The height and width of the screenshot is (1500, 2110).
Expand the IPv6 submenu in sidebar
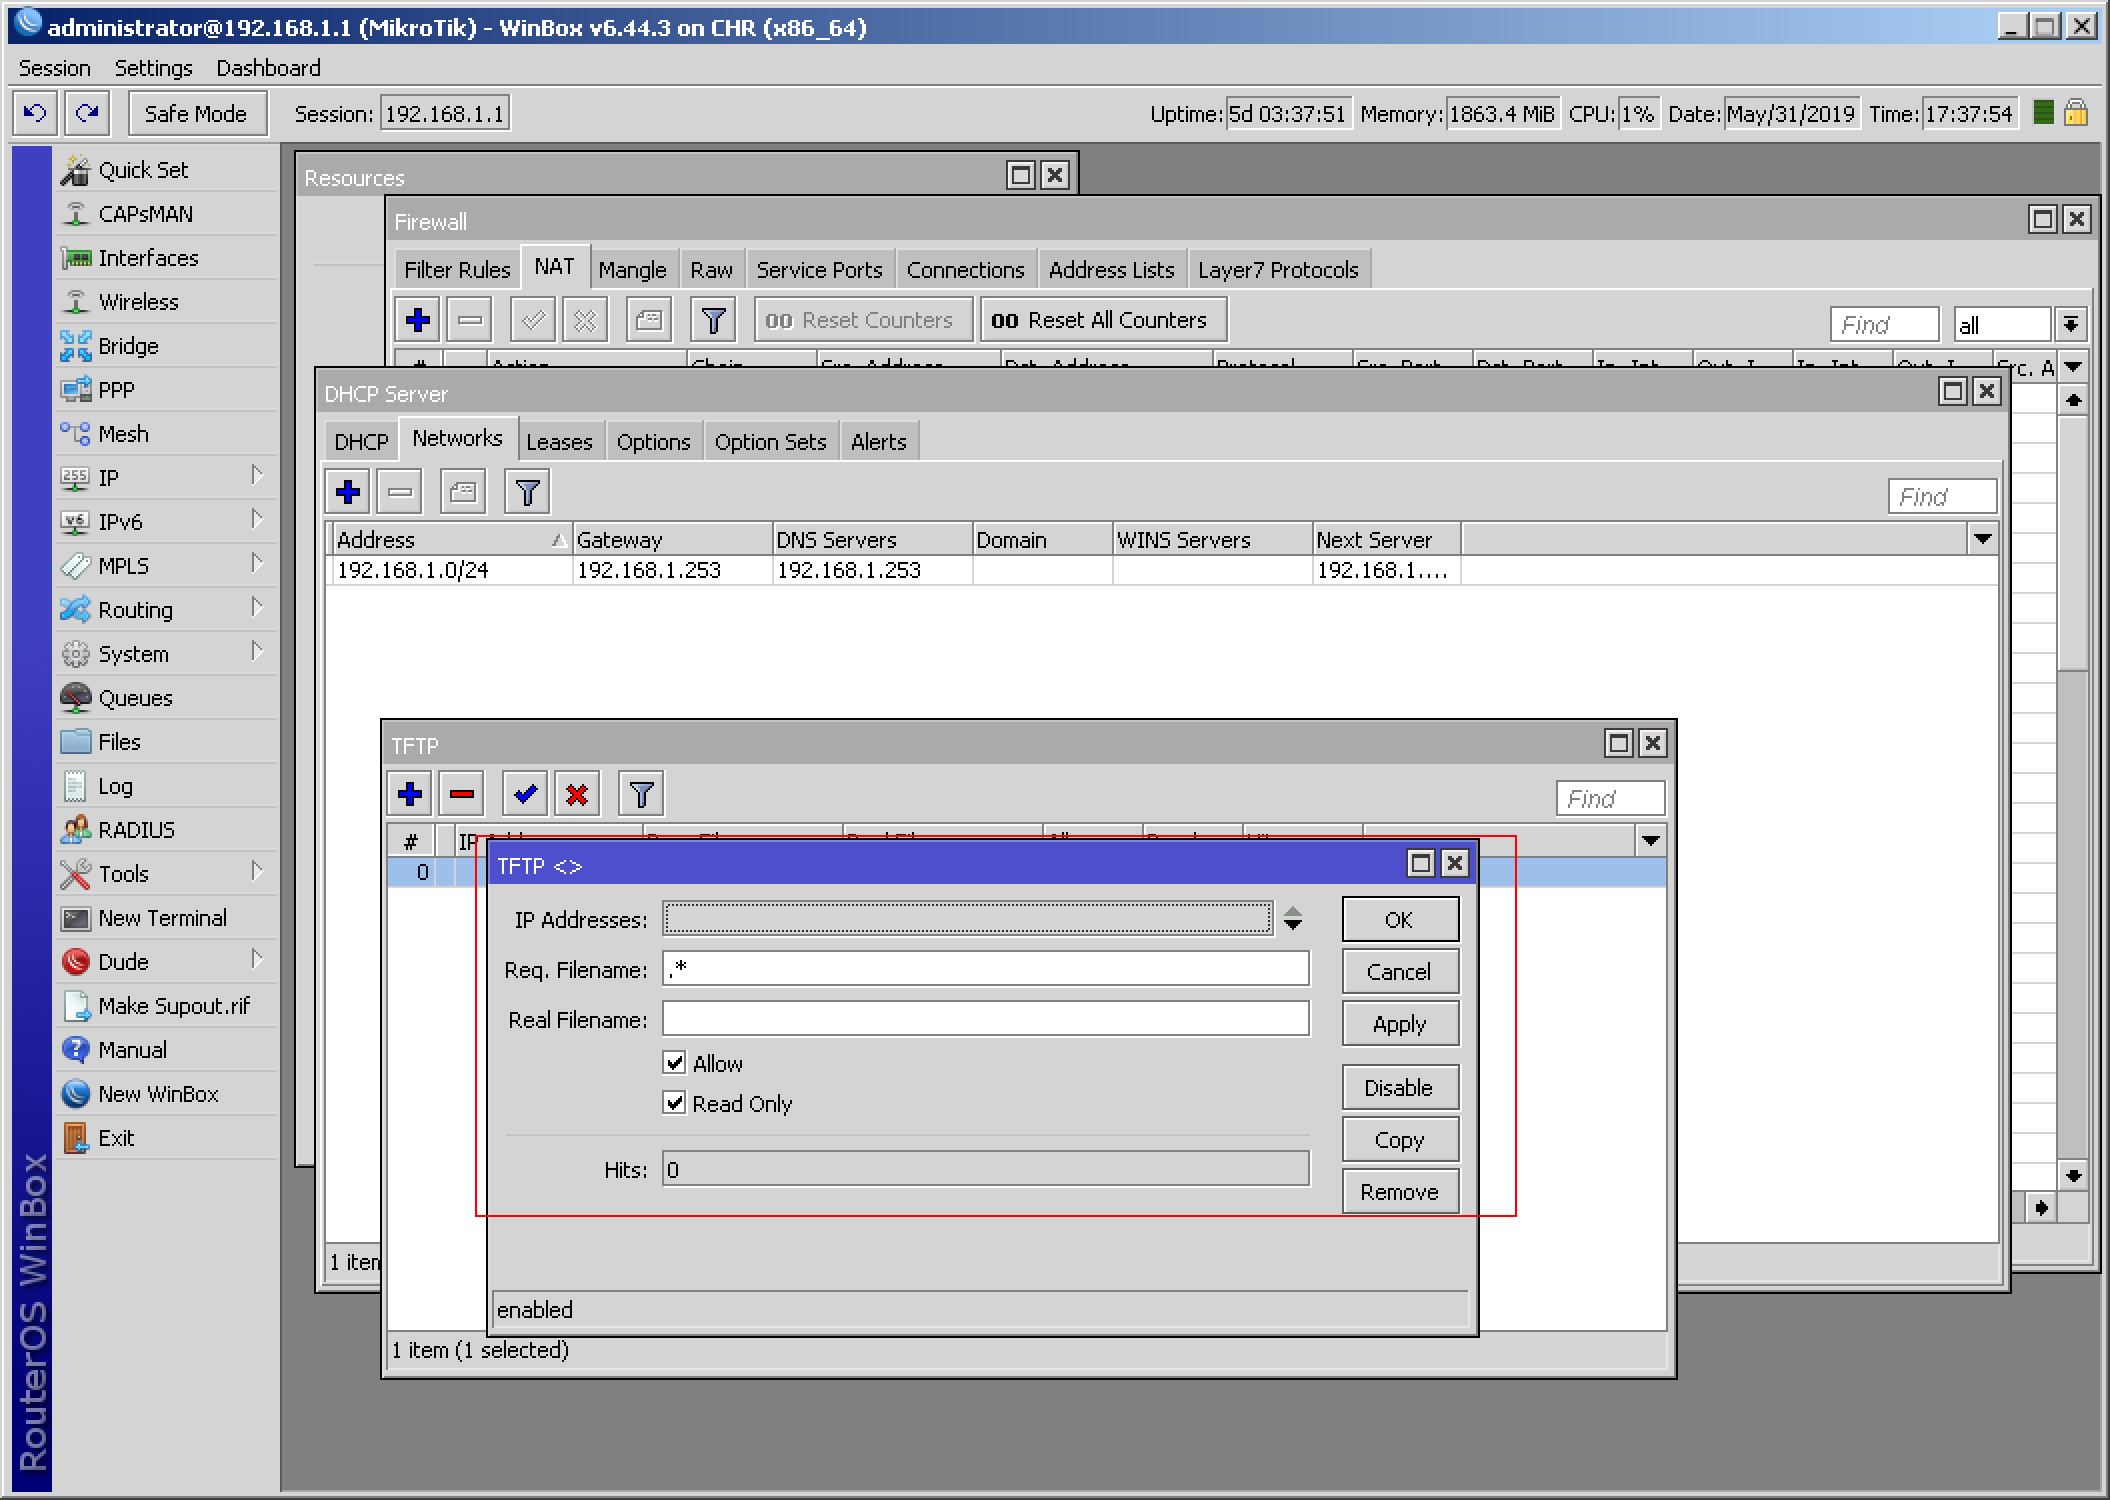tap(257, 520)
